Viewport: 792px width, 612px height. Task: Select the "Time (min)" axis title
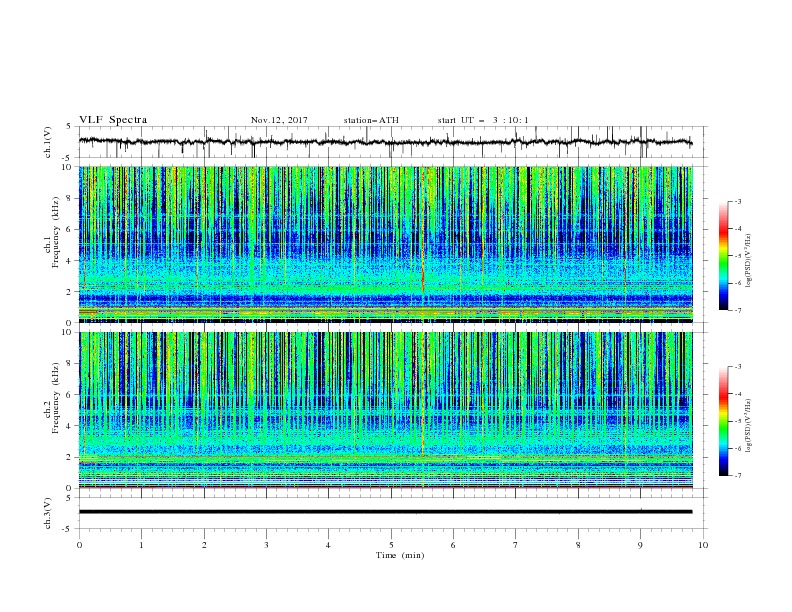point(400,555)
